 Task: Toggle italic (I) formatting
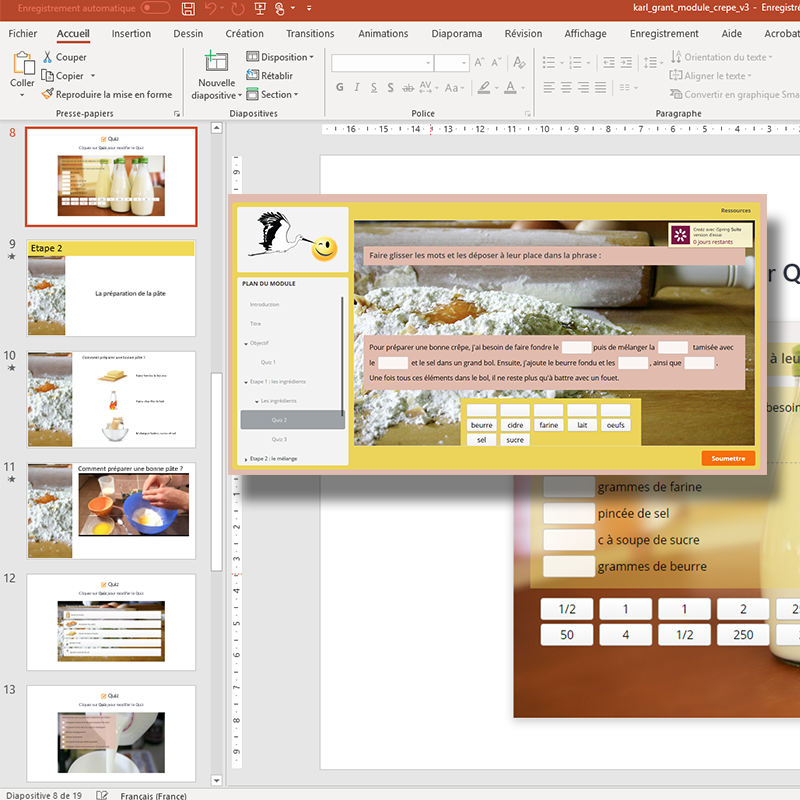coord(357,88)
